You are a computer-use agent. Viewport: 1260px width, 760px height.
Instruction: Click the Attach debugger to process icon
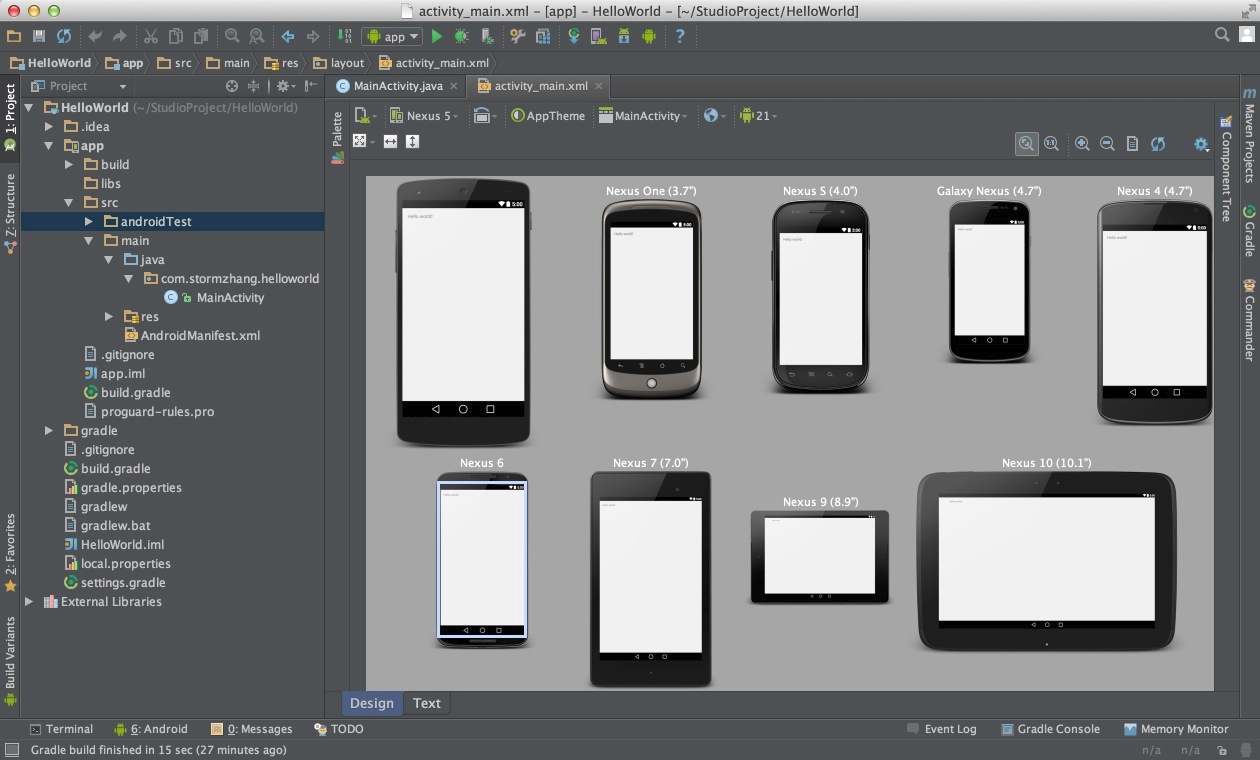point(487,36)
